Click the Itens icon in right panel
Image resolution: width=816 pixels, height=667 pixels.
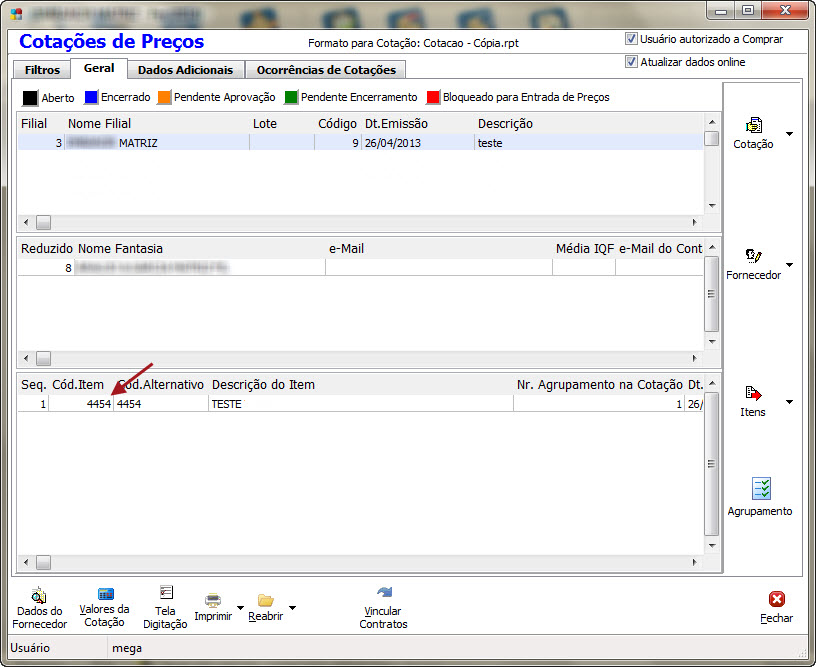pos(753,394)
